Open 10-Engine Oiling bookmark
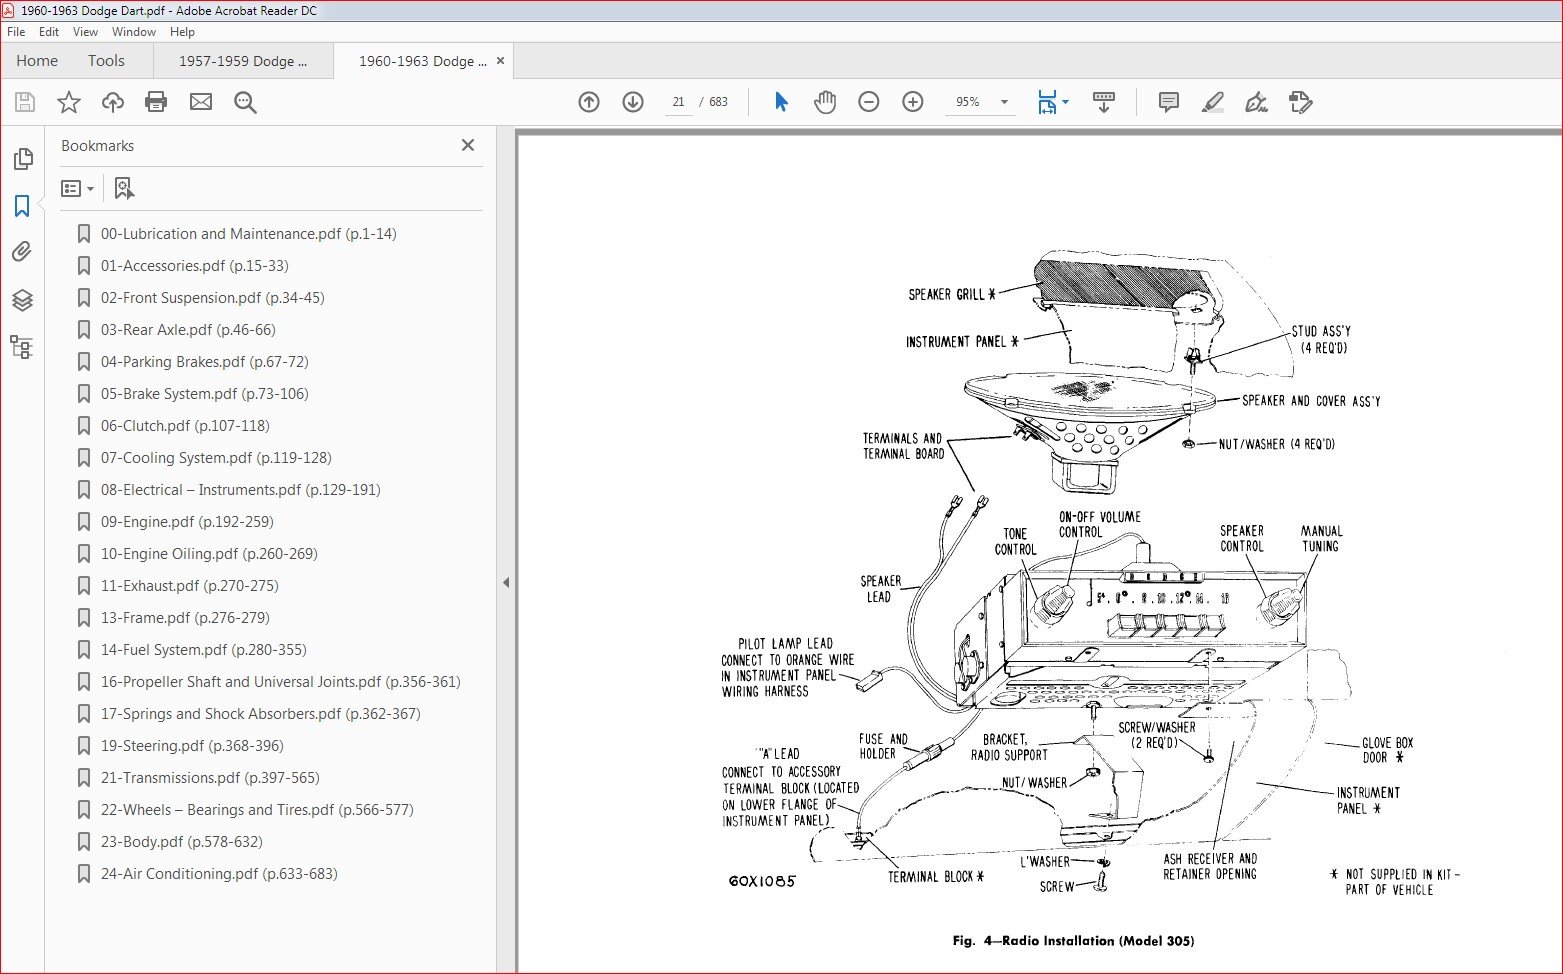The height and width of the screenshot is (974, 1563). [x=209, y=554]
